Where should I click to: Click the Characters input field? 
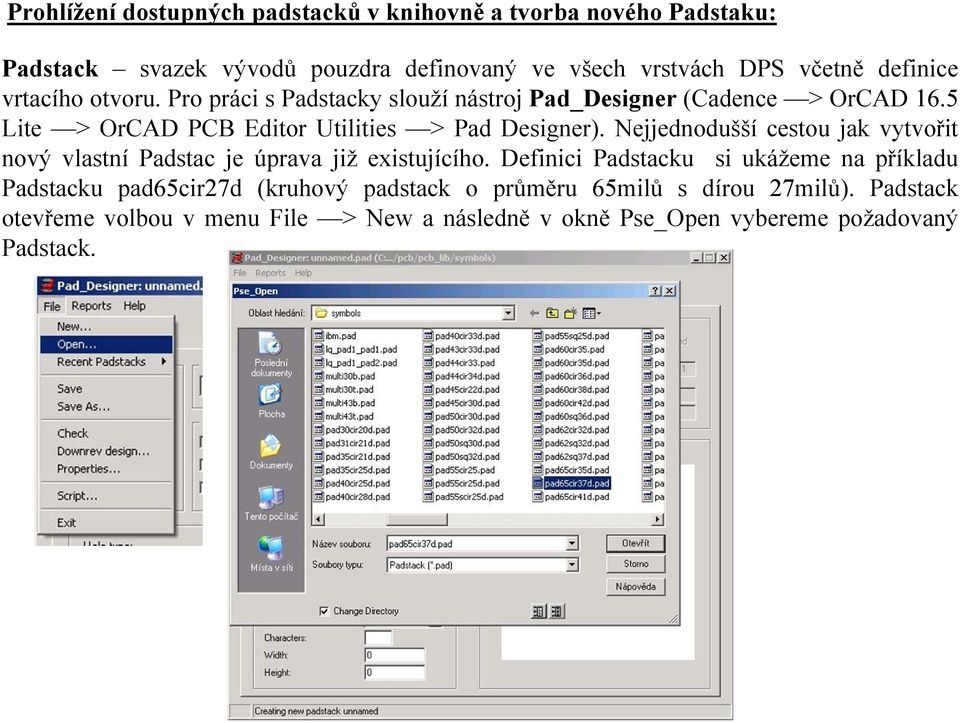point(378,637)
